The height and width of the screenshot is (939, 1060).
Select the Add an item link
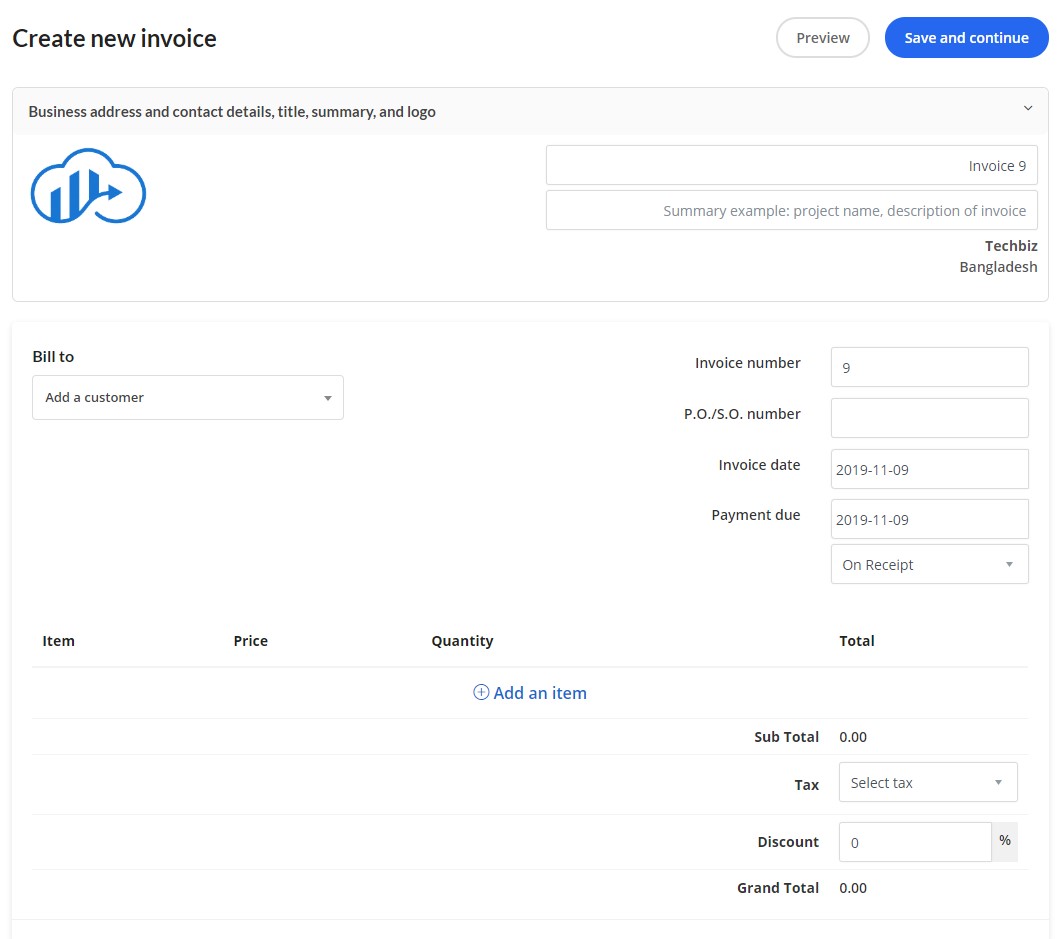(x=540, y=692)
